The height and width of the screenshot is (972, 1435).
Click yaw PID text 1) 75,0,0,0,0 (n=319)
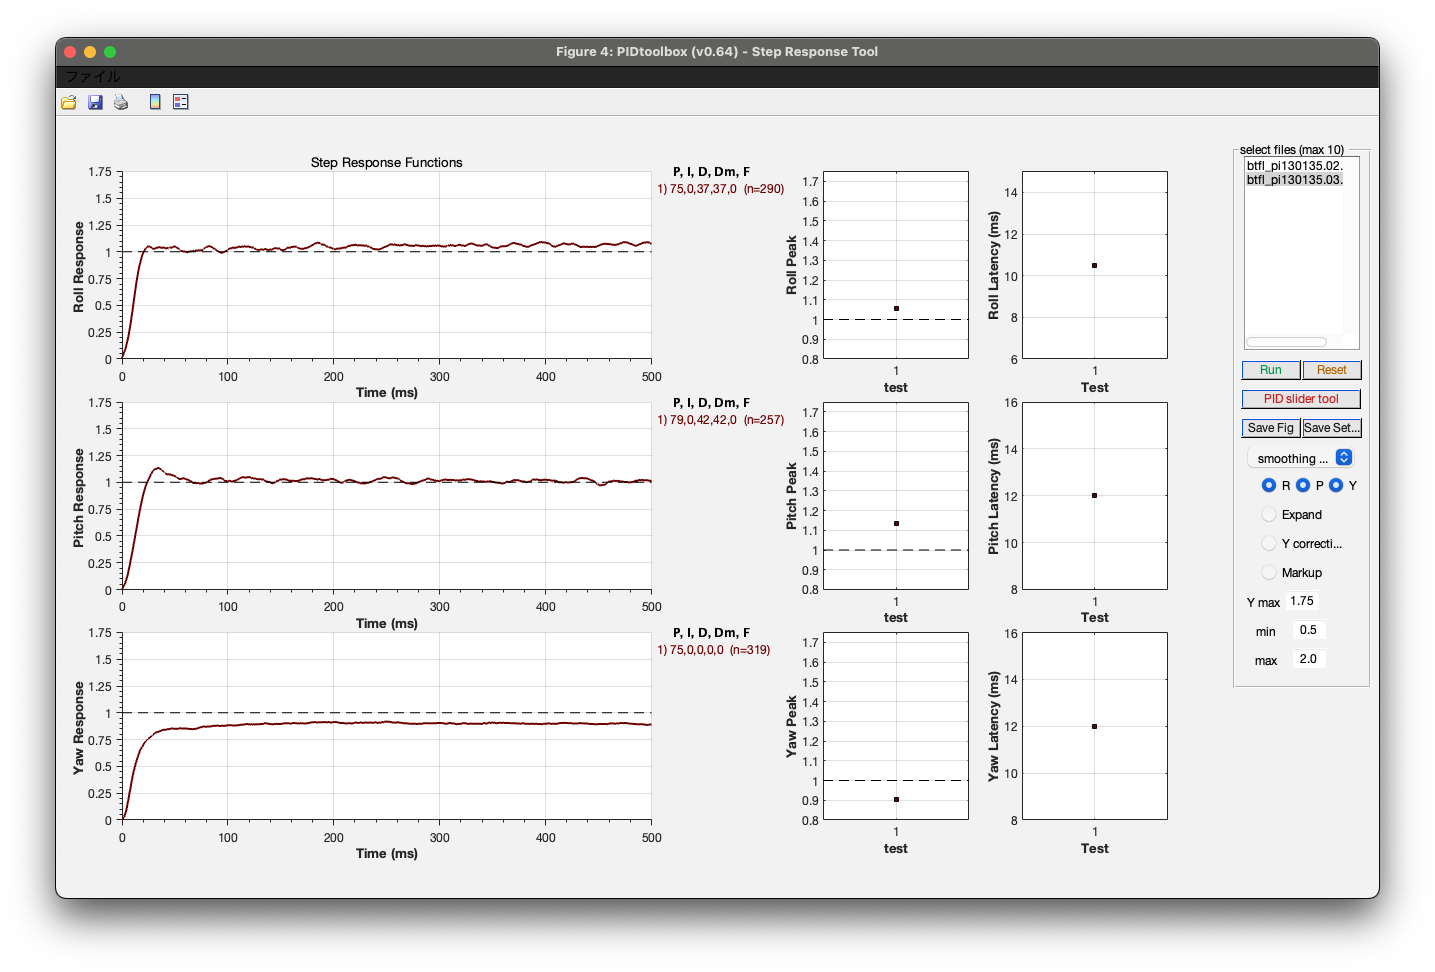click(x=713, y=650)
